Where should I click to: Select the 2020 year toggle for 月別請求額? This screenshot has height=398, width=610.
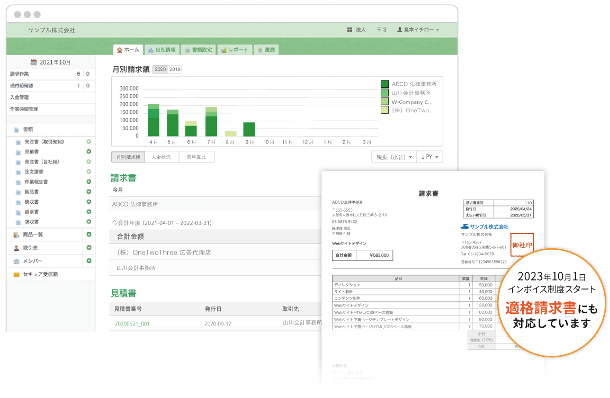[160, 69]
